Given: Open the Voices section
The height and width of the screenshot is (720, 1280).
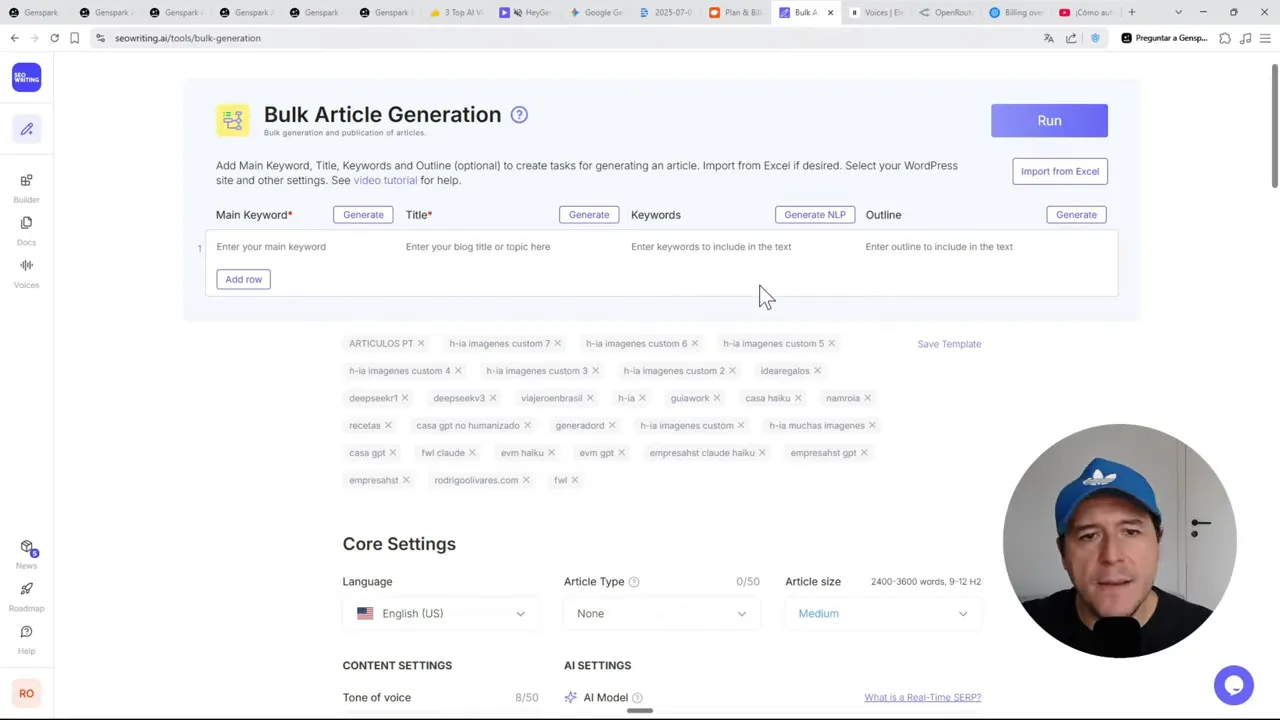Looking at the screenshot, I should 26,273.
